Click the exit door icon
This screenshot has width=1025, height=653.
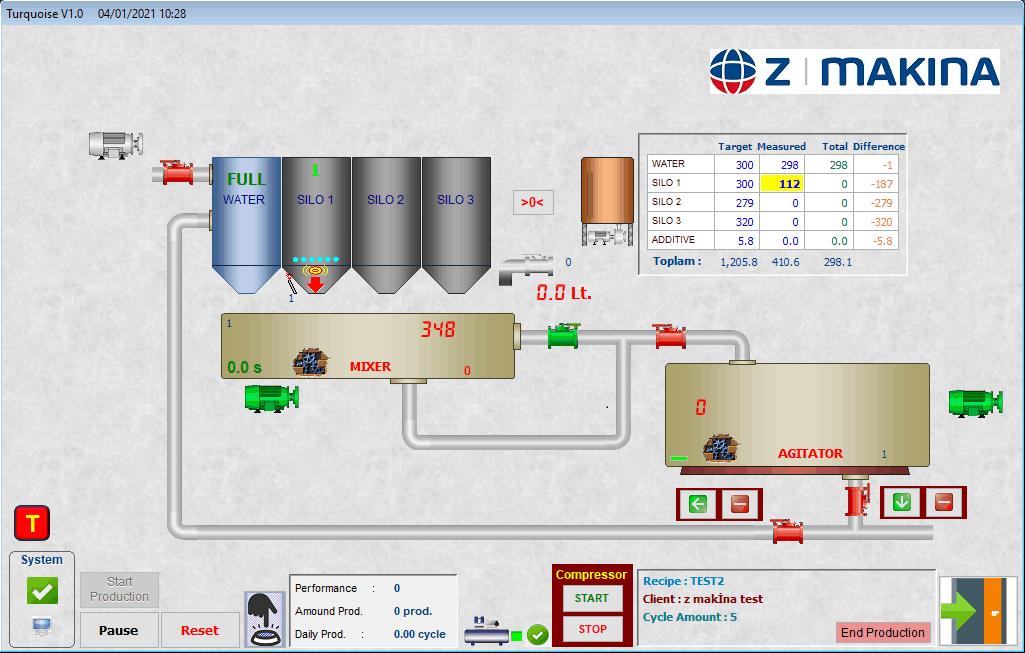tap(976, 610)
